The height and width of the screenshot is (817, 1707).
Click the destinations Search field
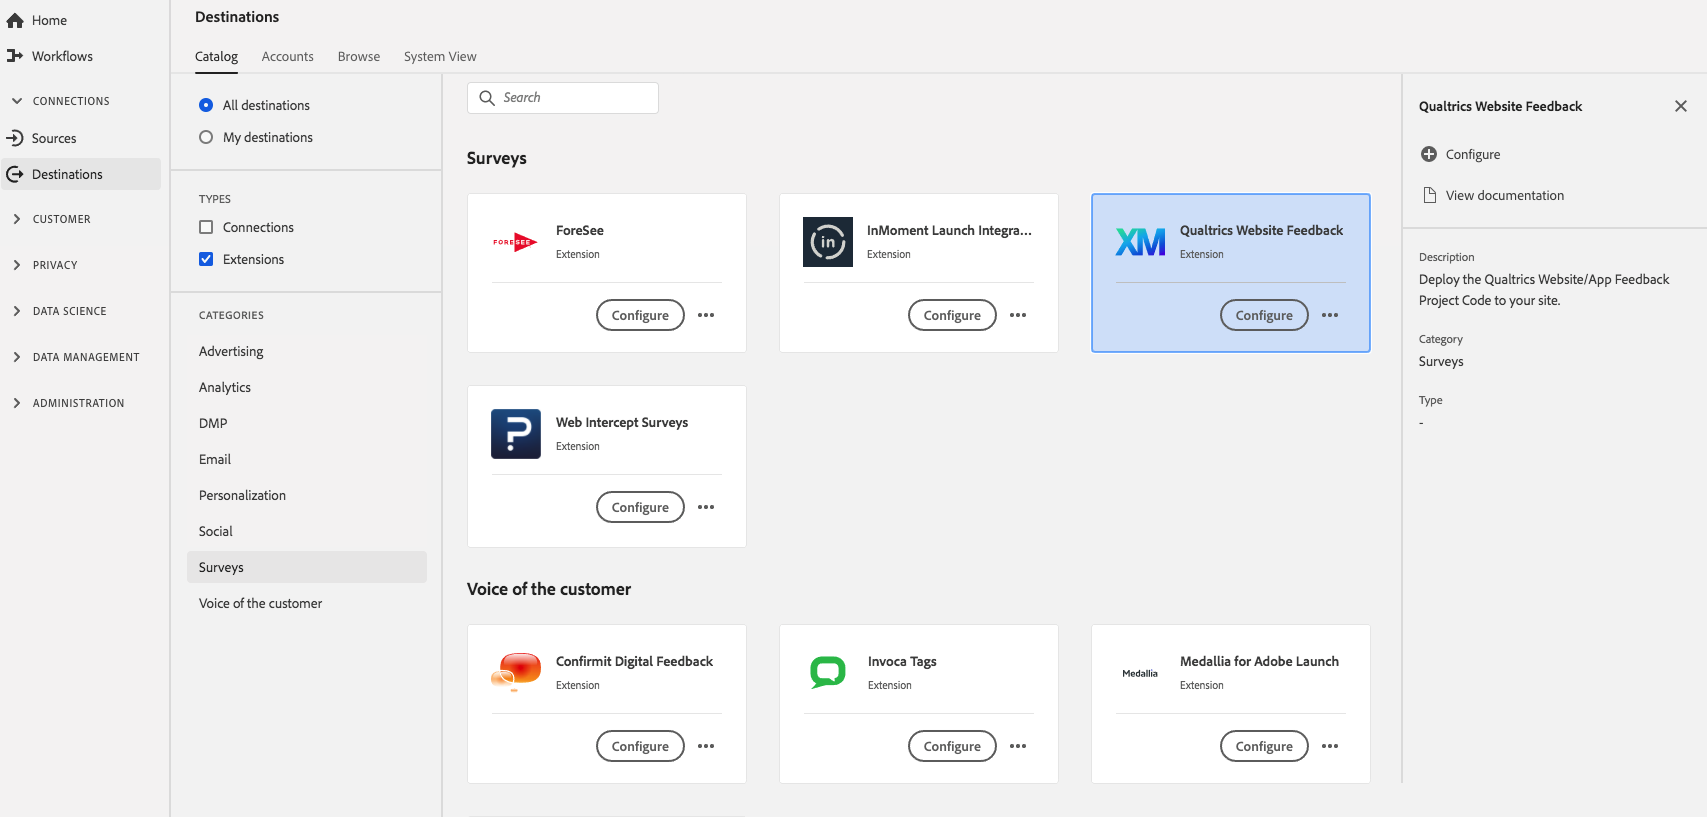click(x=563, y=98)
